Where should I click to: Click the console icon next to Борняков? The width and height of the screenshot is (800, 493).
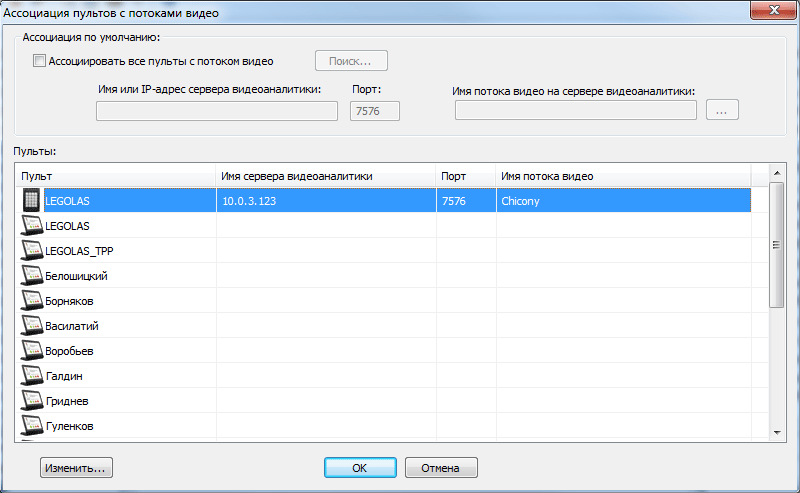point(32,301)
